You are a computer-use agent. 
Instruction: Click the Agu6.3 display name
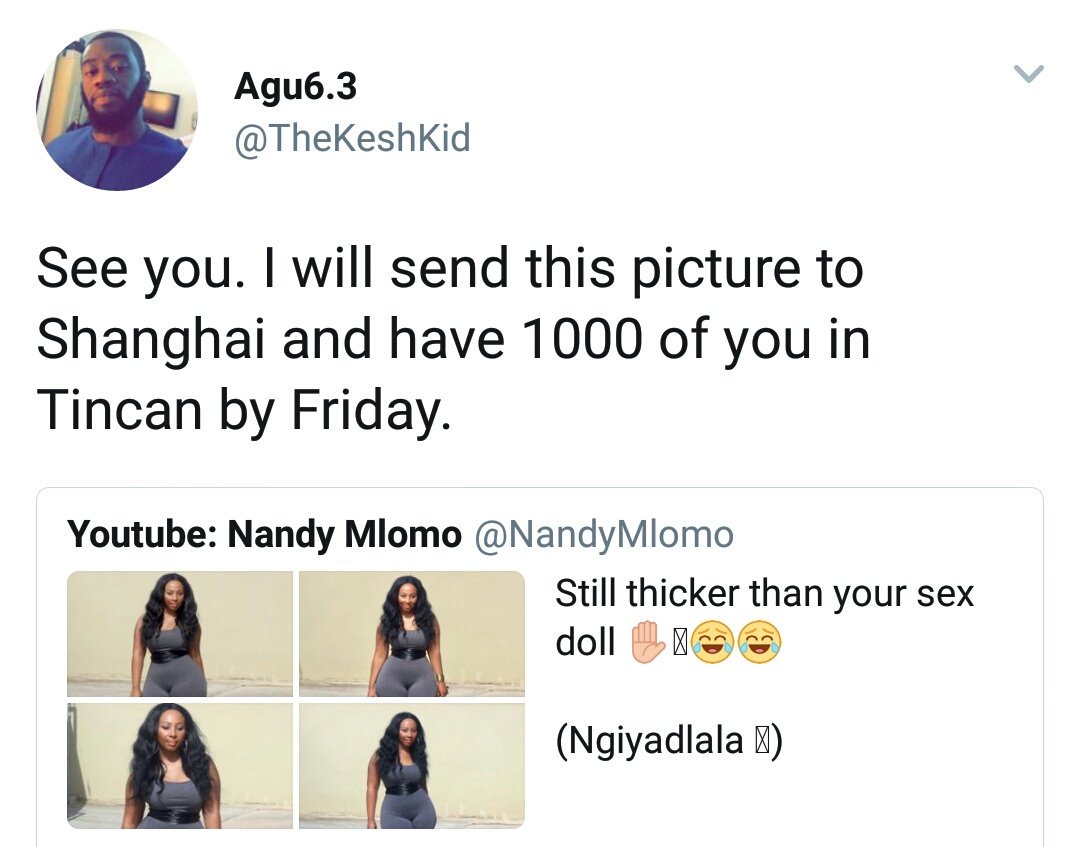pyautogui.click(x=295, y=87)
